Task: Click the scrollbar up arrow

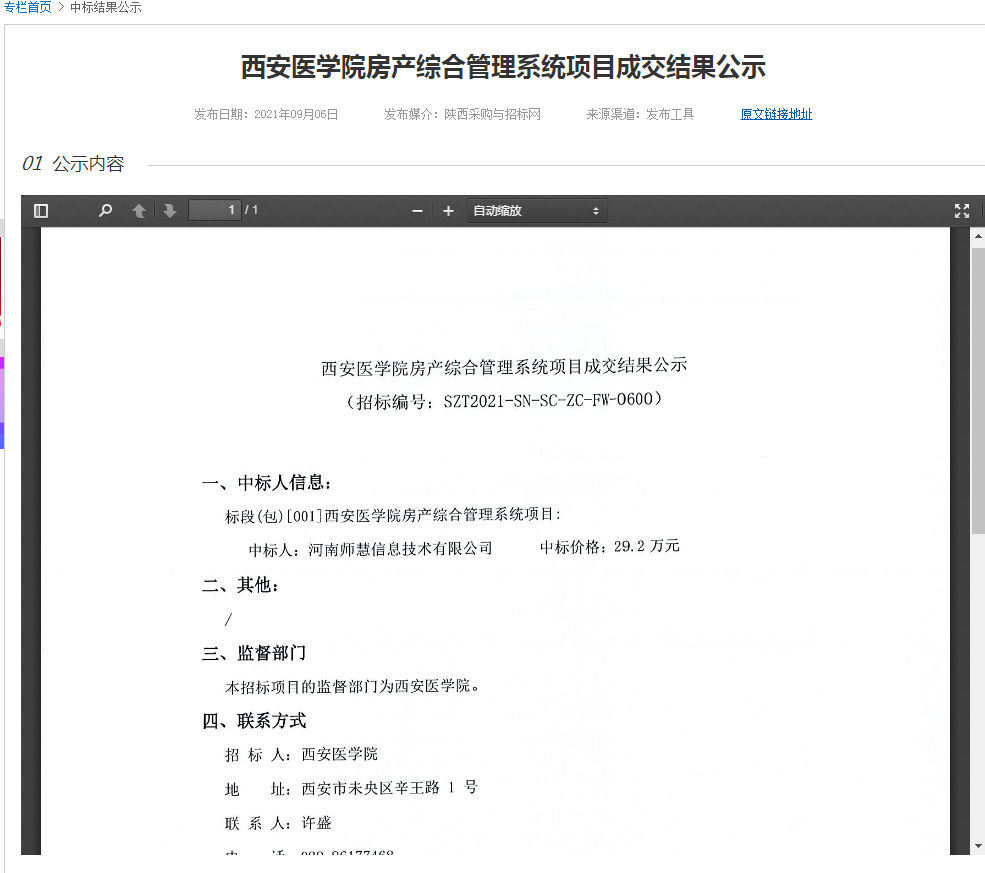Action: pyautogui.click(x=978, y=236)
